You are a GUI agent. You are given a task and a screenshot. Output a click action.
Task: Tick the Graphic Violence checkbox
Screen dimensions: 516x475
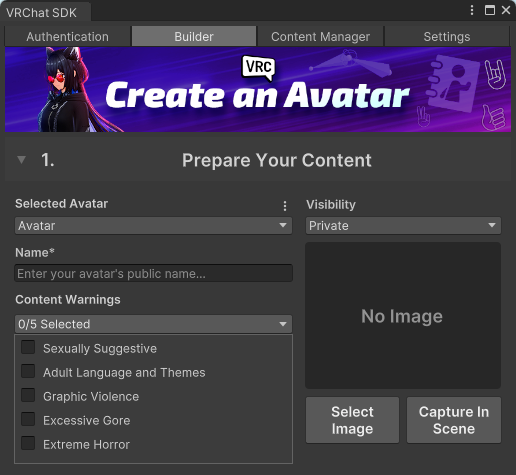pos(28,395)
